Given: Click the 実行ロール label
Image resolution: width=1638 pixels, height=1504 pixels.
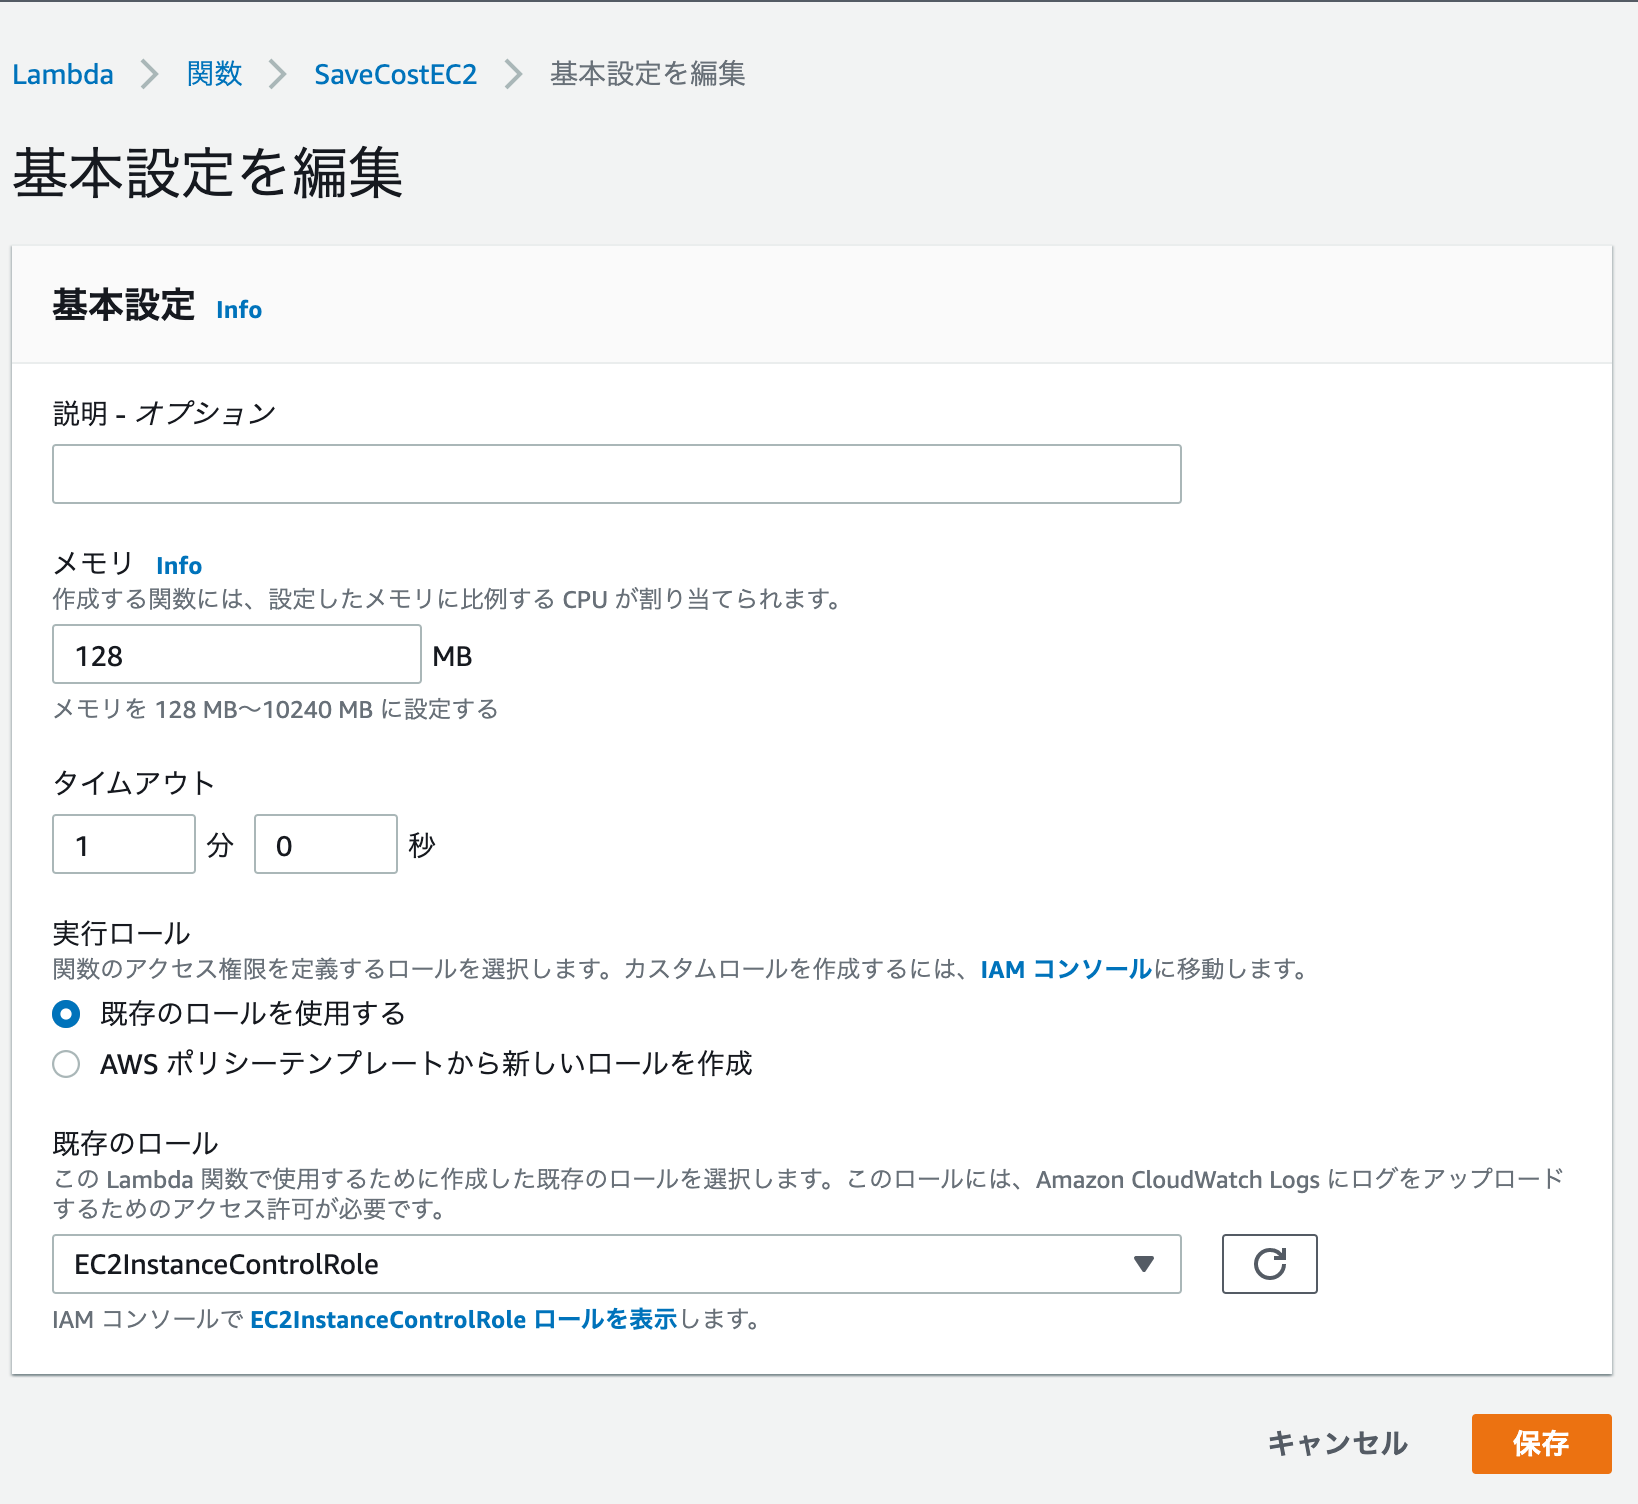Looking at the screenshot, I should click(x=121, y=933).
